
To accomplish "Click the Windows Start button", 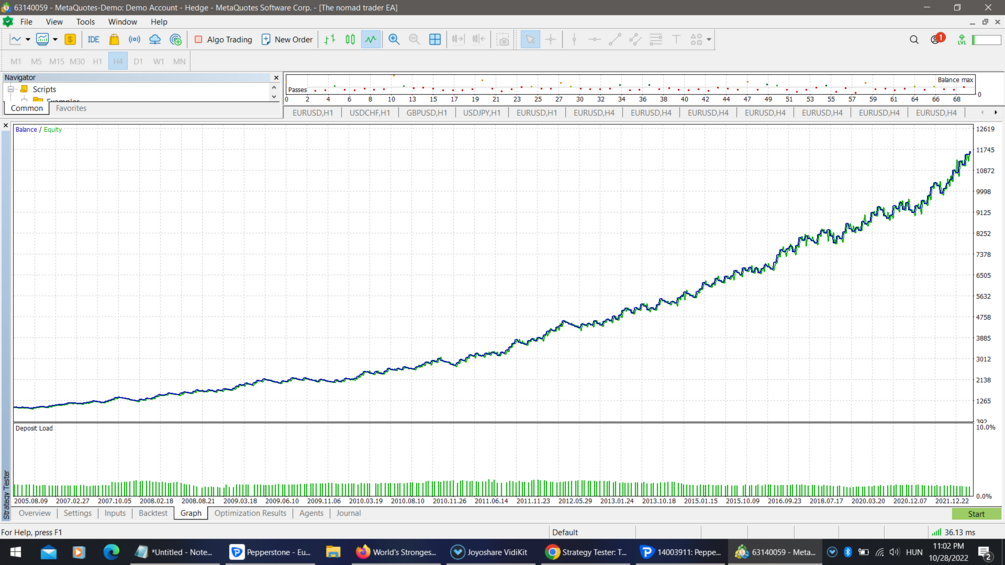I will pyautogui.click(x=15, y=552).
